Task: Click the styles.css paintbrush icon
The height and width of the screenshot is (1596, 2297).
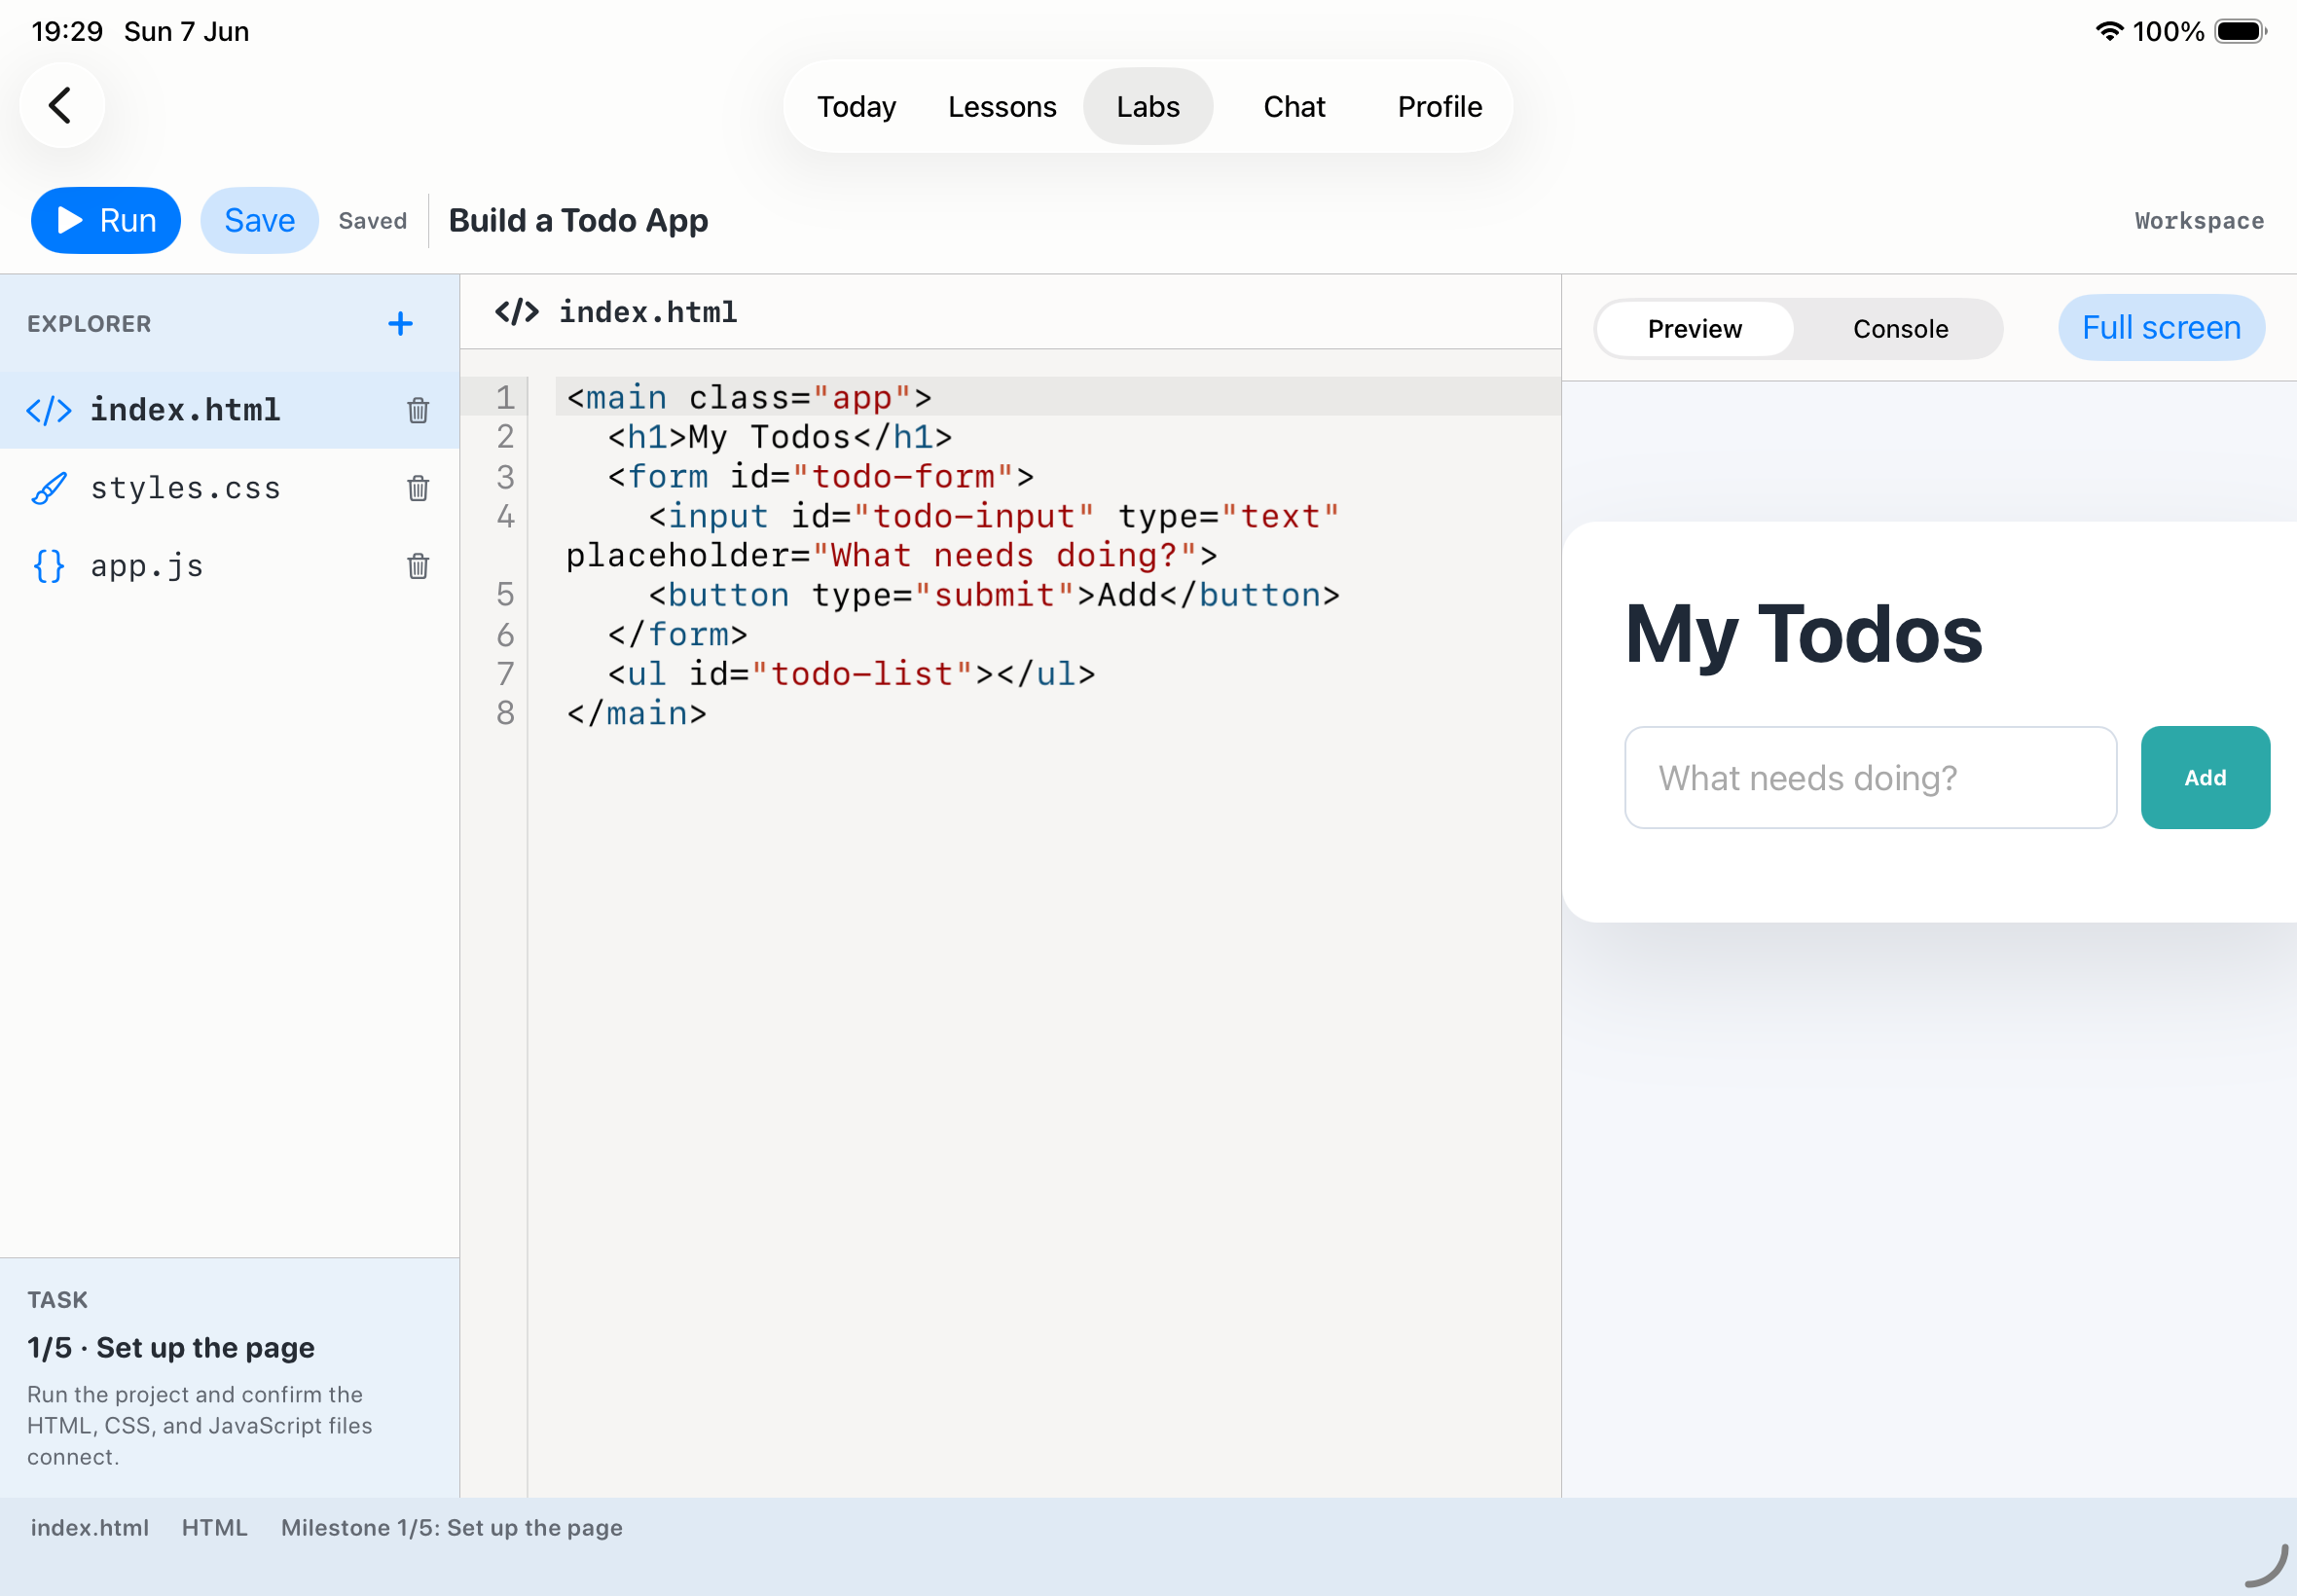Action: pos(49,488)
